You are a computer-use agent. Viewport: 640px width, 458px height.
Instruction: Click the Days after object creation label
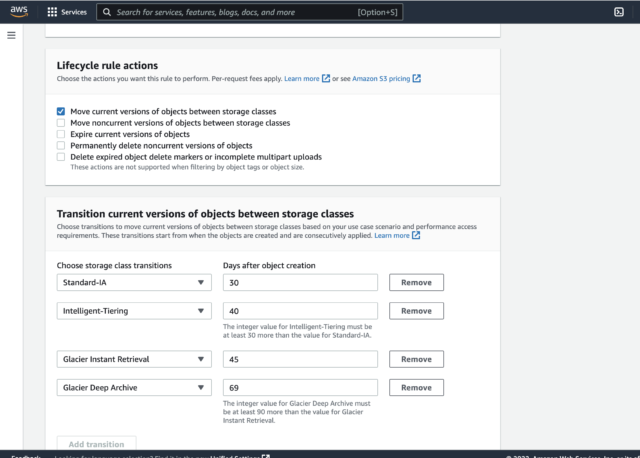tap(269, 265)
